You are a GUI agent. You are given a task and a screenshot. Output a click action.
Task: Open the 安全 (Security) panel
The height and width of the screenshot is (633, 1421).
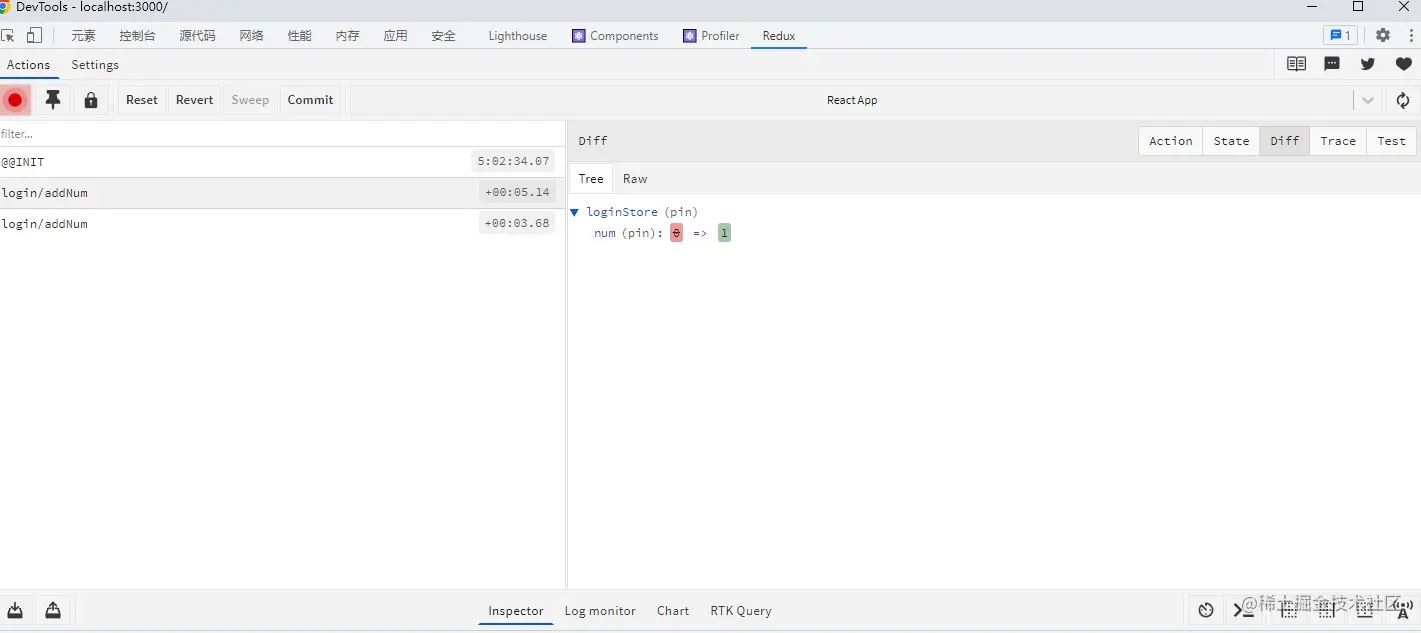[443, 36]
